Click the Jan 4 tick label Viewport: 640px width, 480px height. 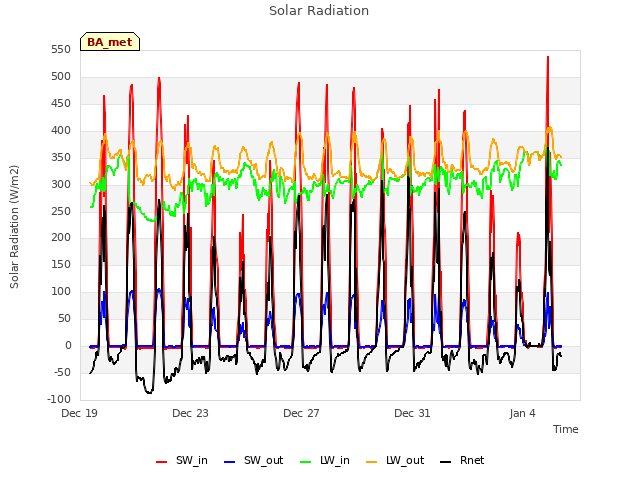coord(522,413)
